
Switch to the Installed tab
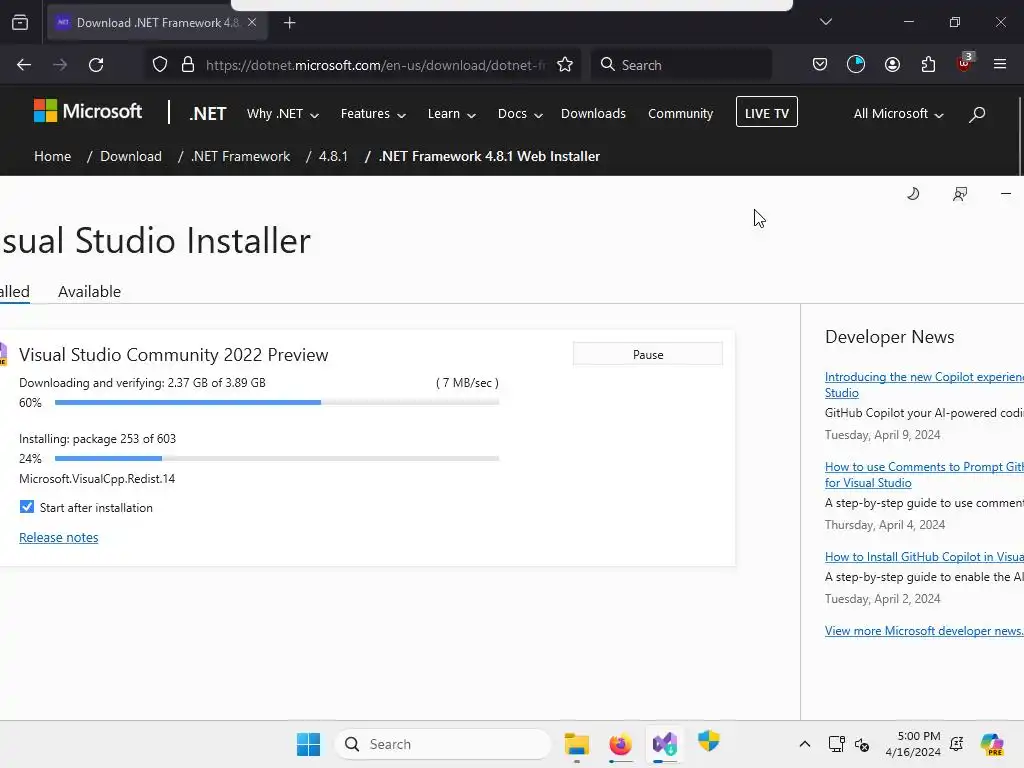14,291
